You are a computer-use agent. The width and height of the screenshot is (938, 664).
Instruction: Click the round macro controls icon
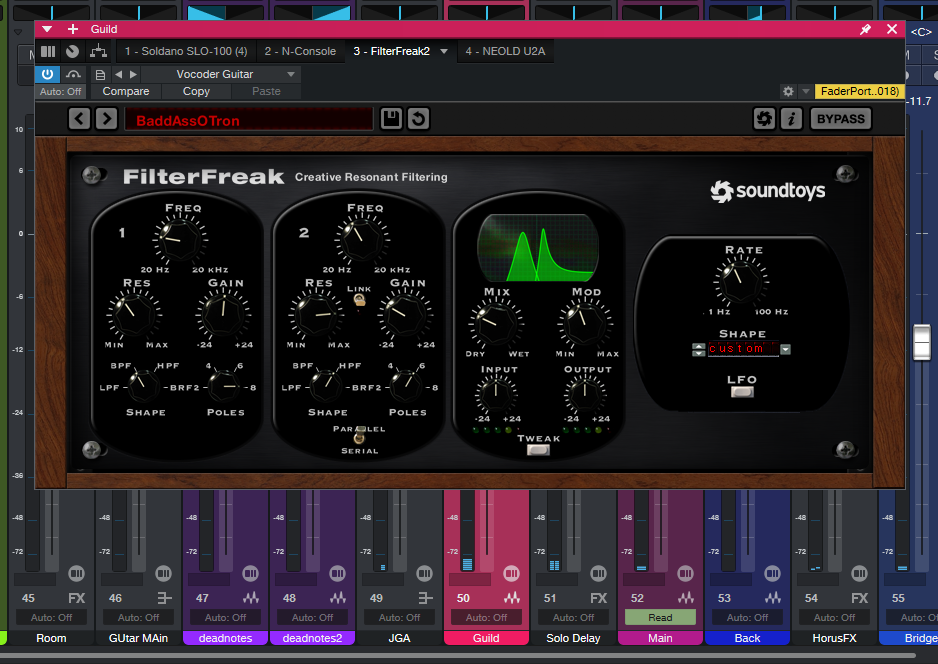click(x=72, y=51)
